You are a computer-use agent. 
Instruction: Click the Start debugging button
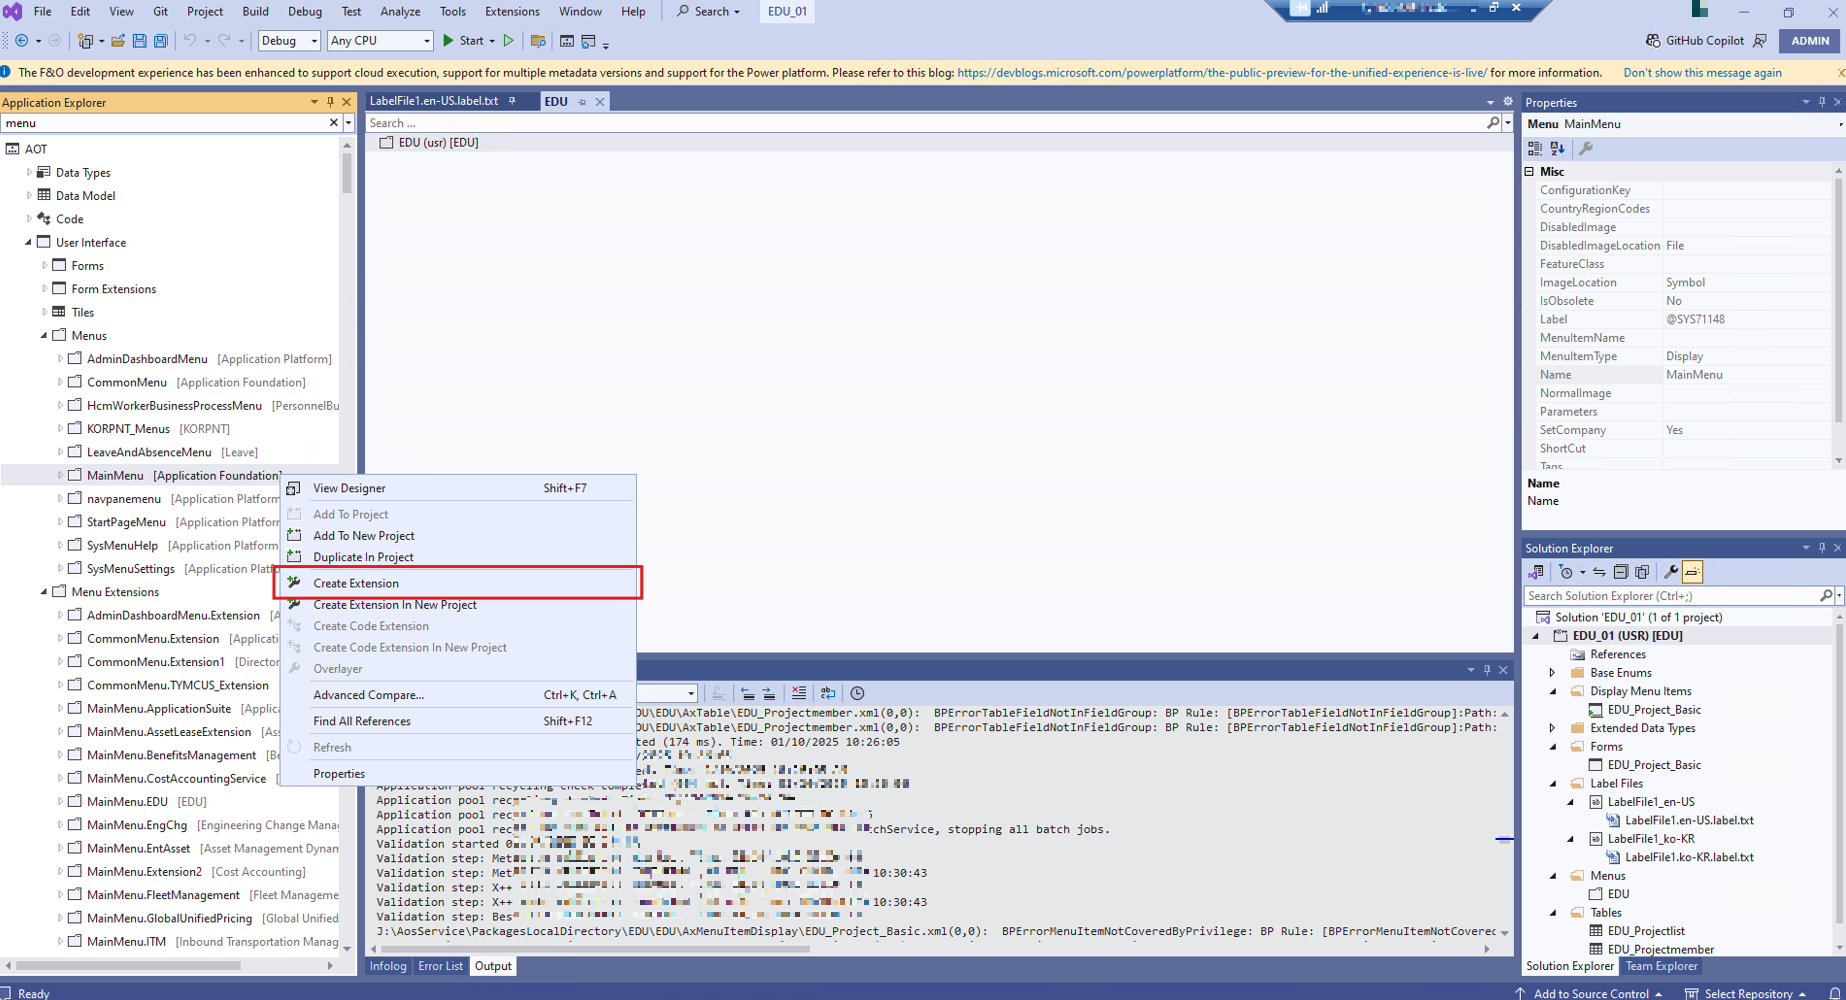click(x=463, y=41)
